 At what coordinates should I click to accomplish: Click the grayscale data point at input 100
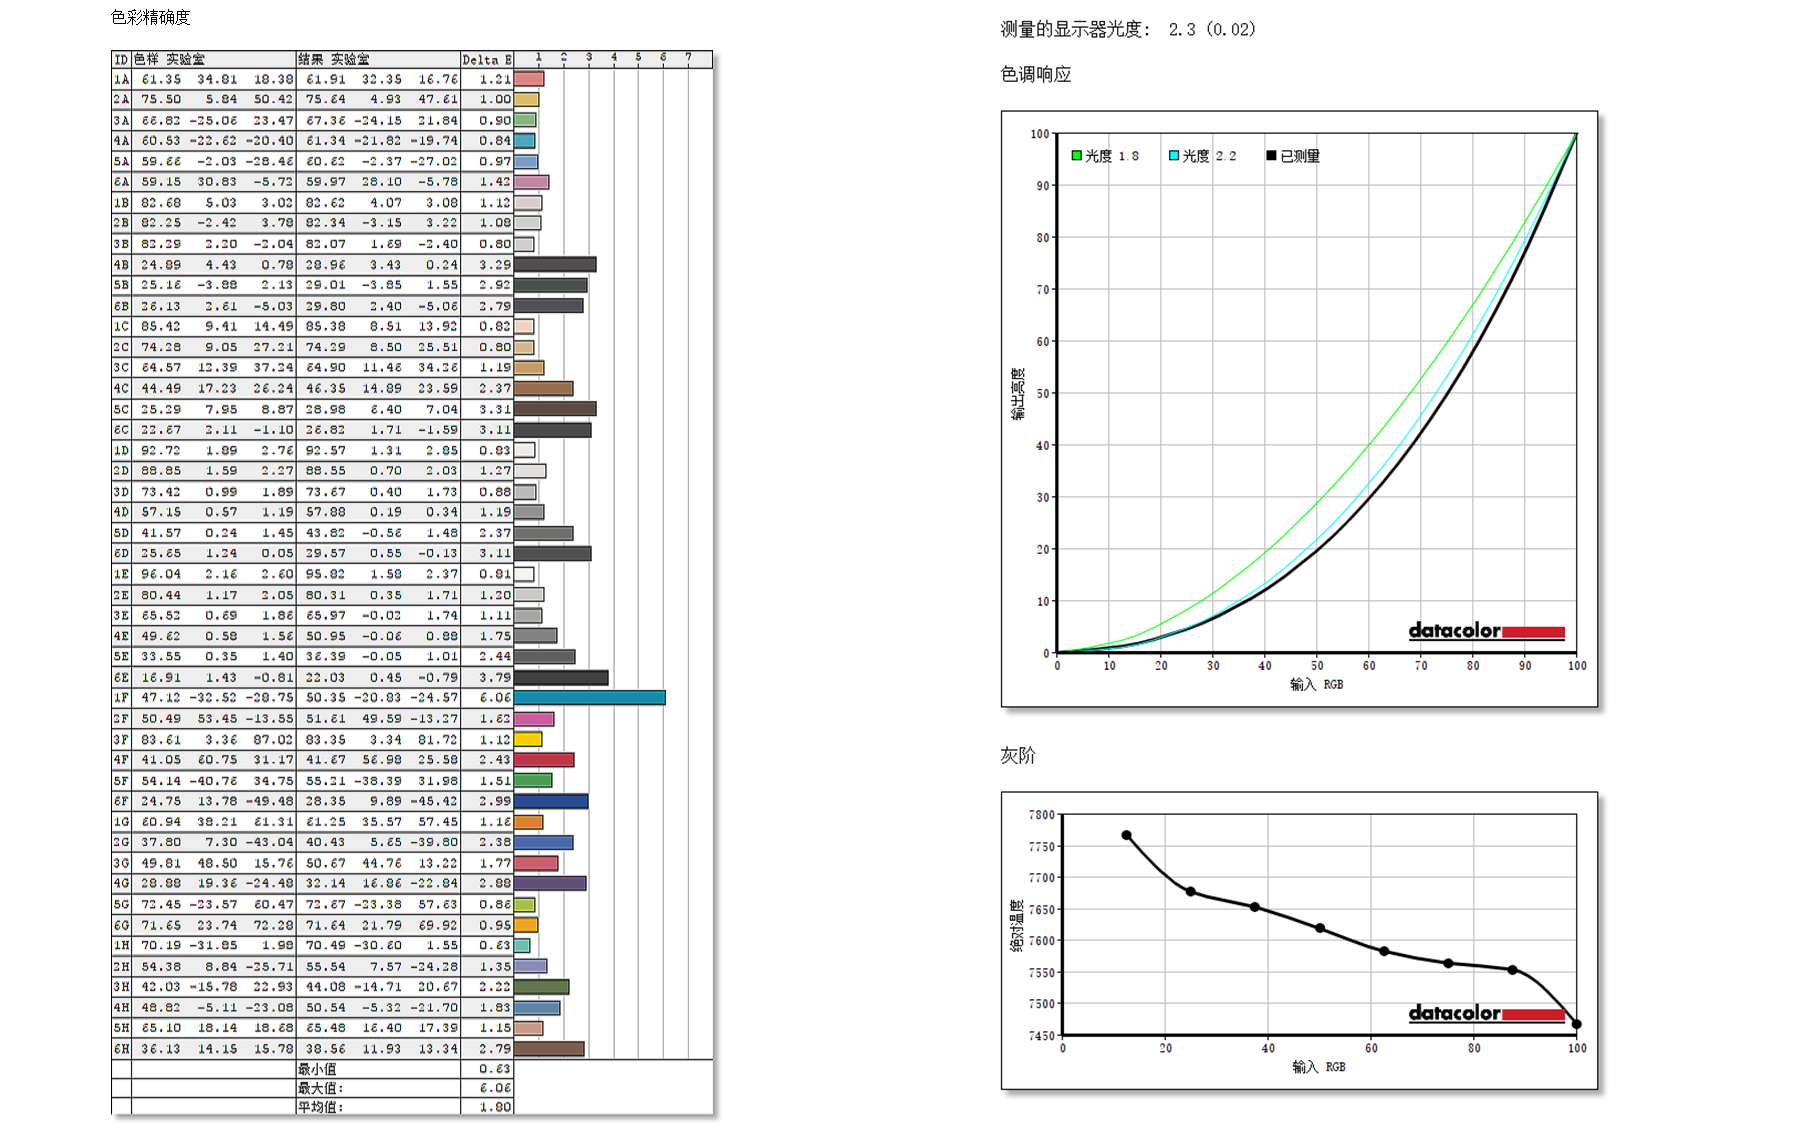coord(1577,1024)
